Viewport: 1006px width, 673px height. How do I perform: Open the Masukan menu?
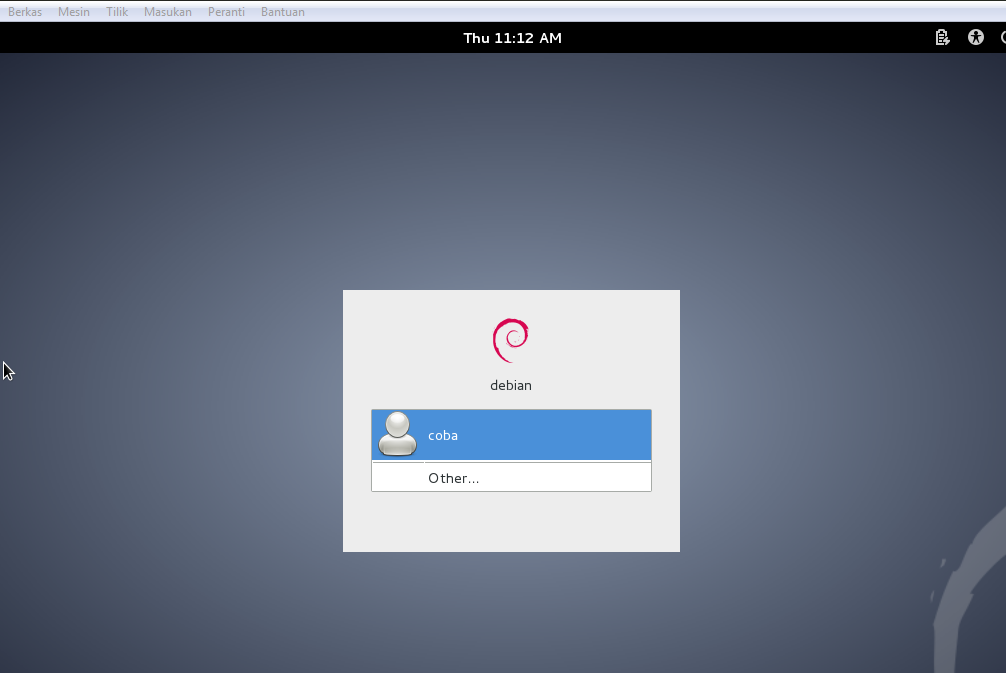click(x=167, y=11)
